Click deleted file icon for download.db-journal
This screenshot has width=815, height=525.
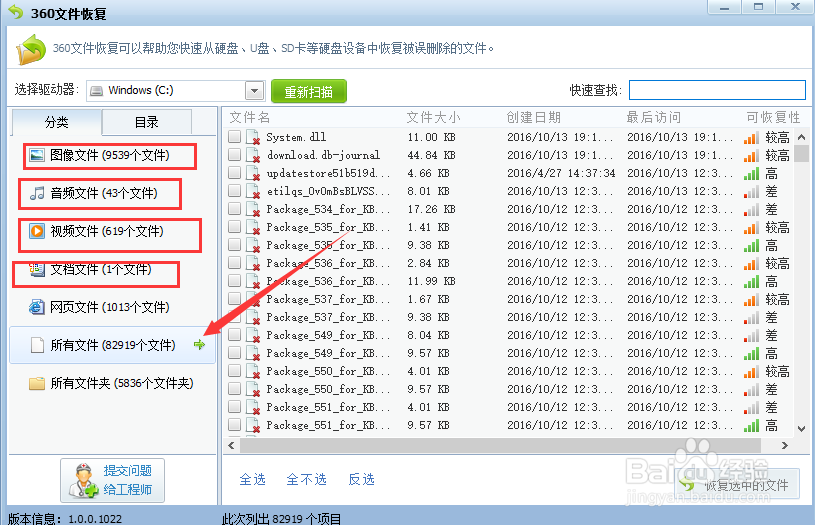click(253, 155)
